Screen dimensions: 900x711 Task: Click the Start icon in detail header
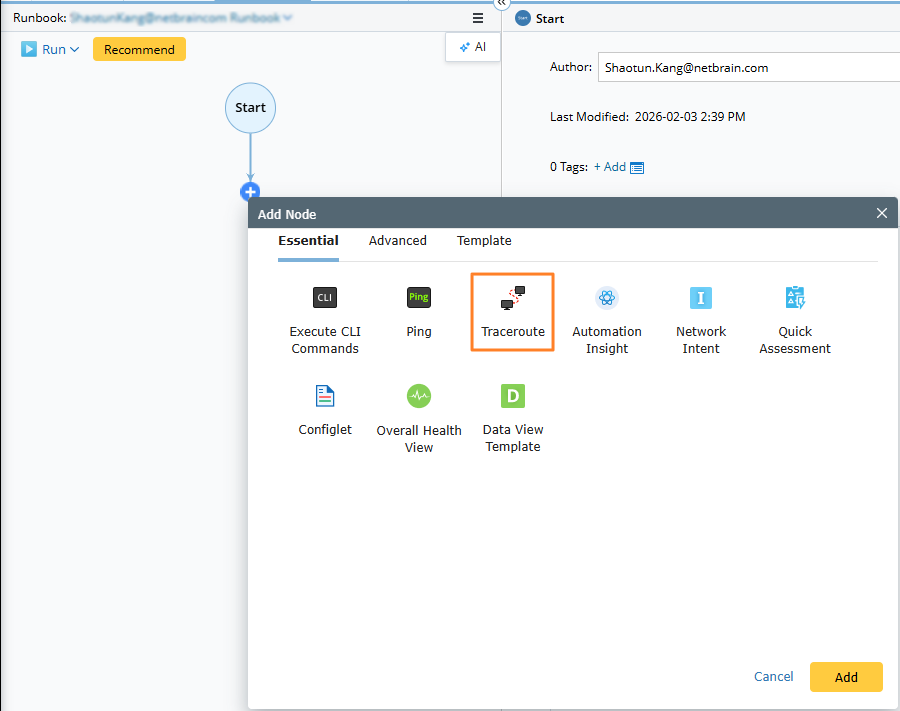tap(522, 18)
